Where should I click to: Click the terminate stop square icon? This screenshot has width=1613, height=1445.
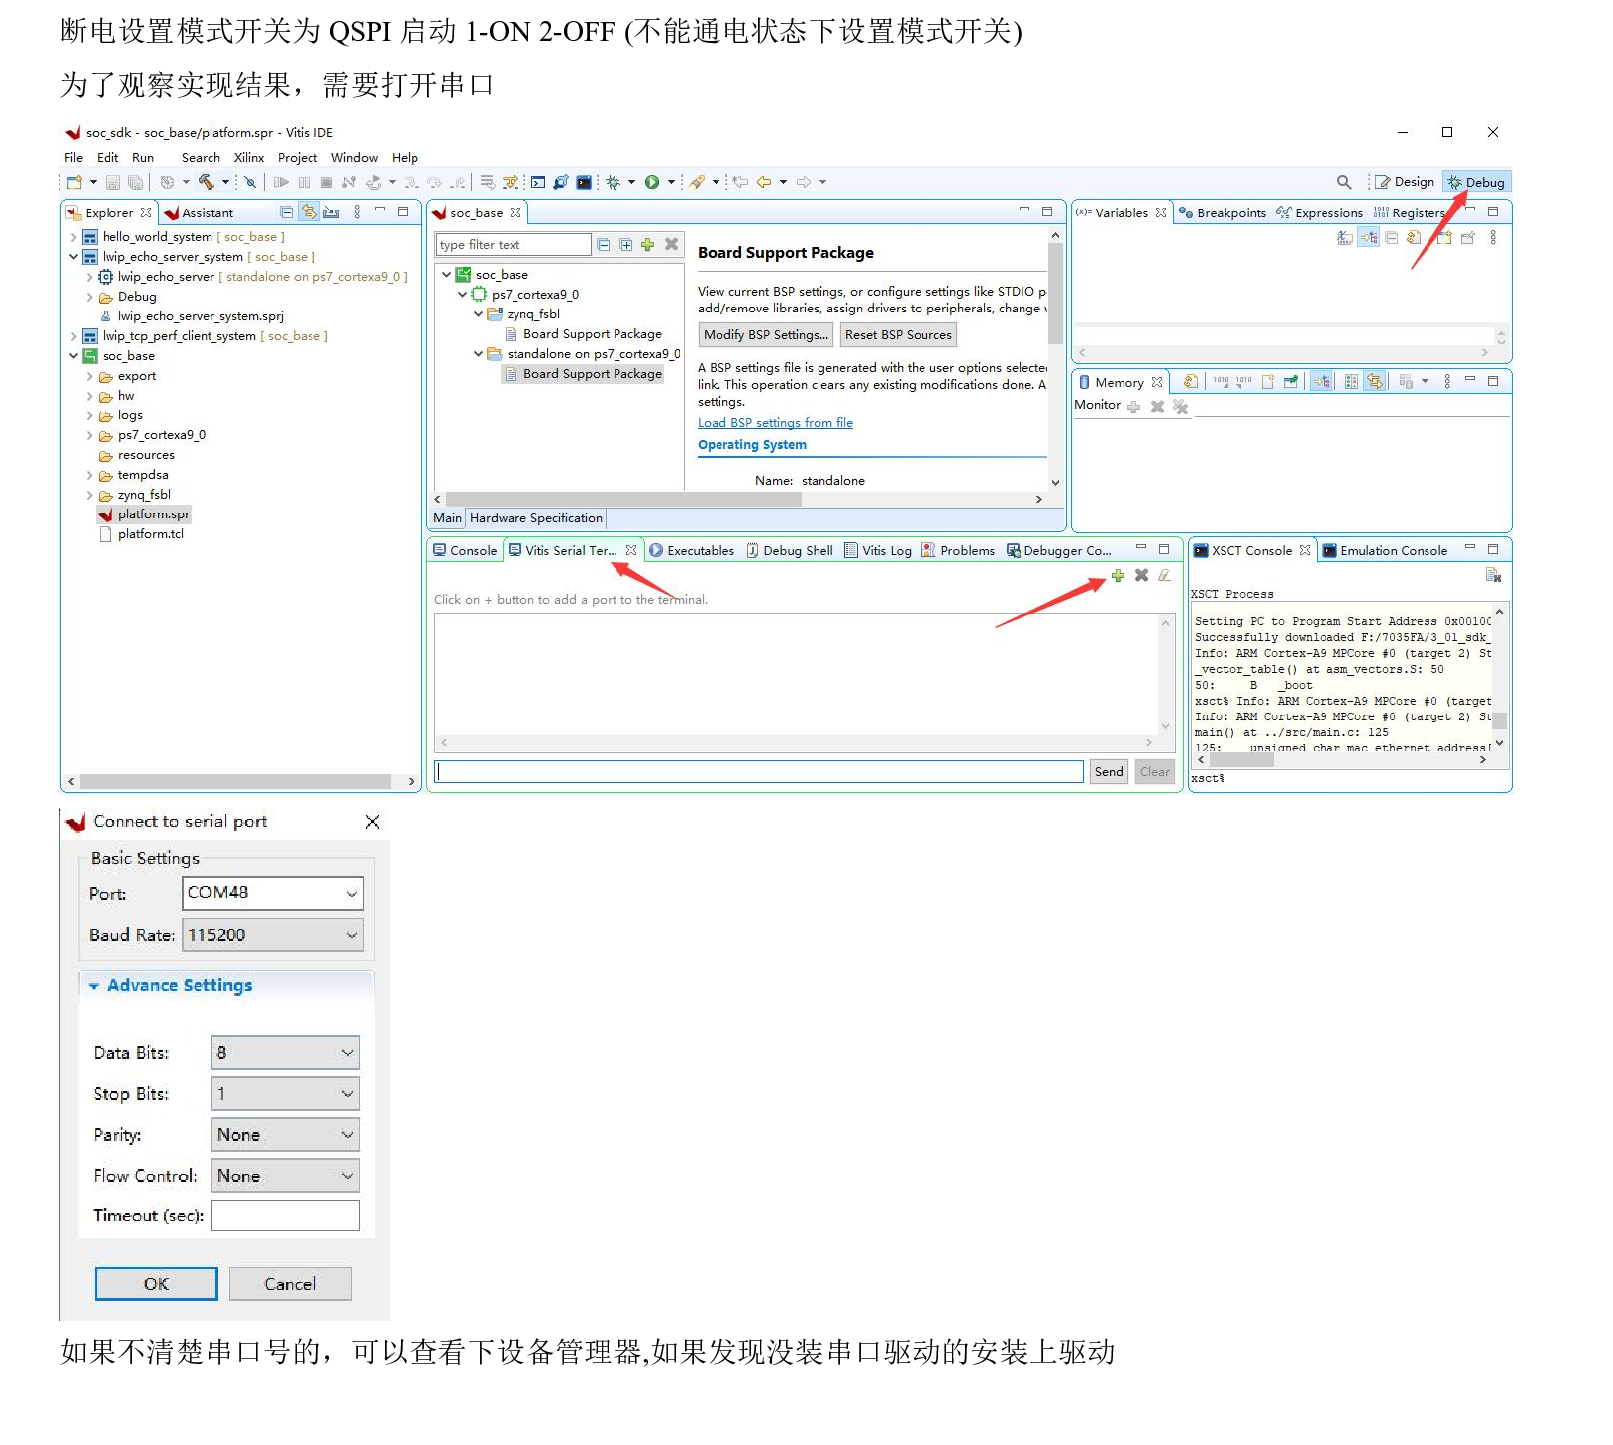pyautogui.click(x=326, y=182)
